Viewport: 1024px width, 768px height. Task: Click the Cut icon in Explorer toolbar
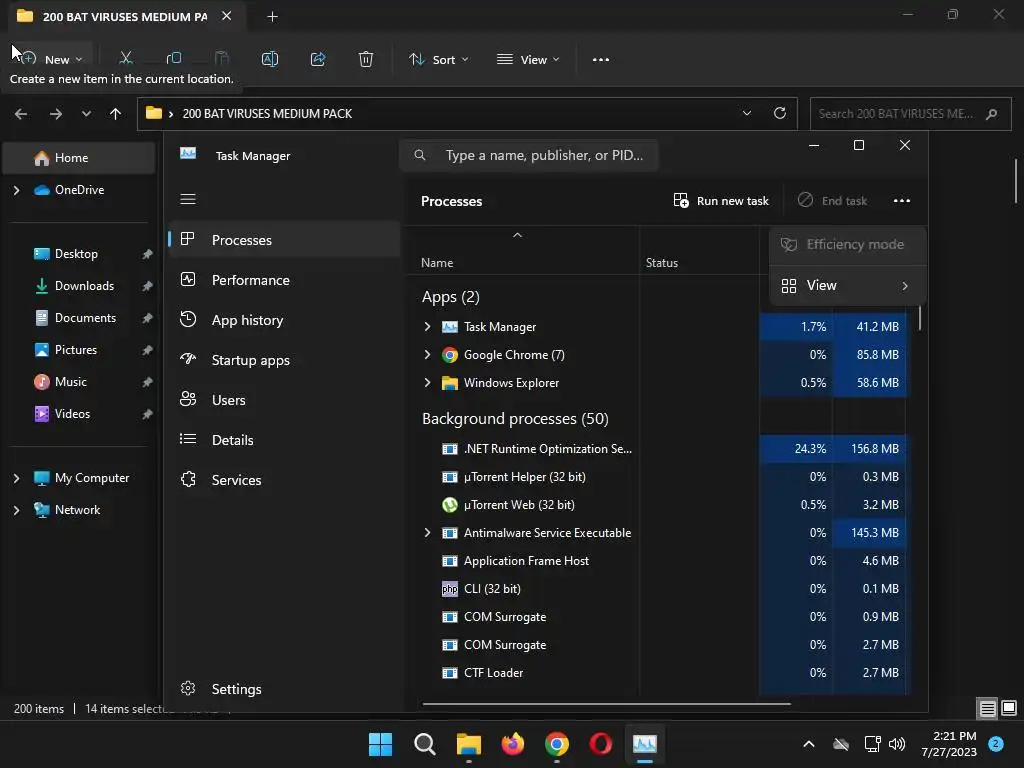126,58
